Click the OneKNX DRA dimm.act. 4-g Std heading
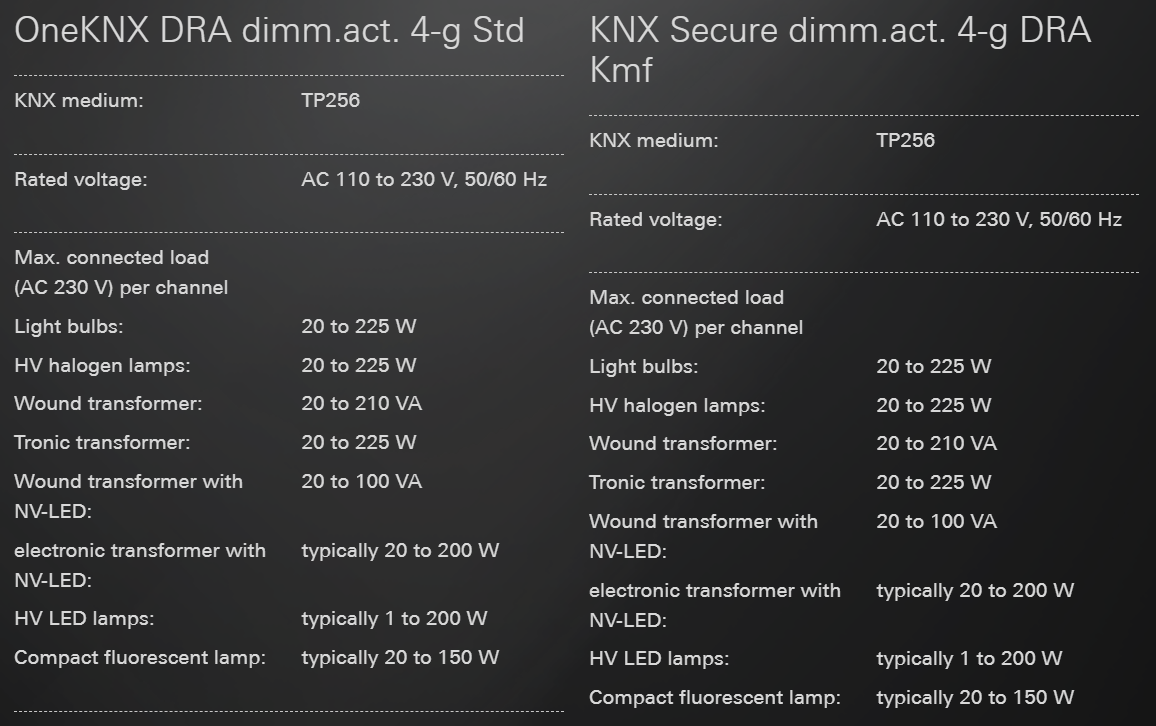 269,31
